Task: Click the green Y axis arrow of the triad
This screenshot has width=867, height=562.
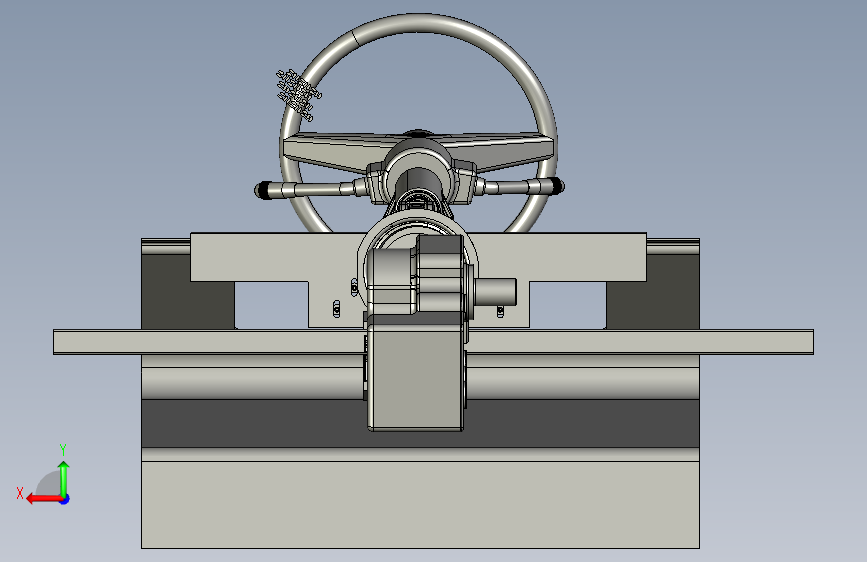Action: point(64,478)
